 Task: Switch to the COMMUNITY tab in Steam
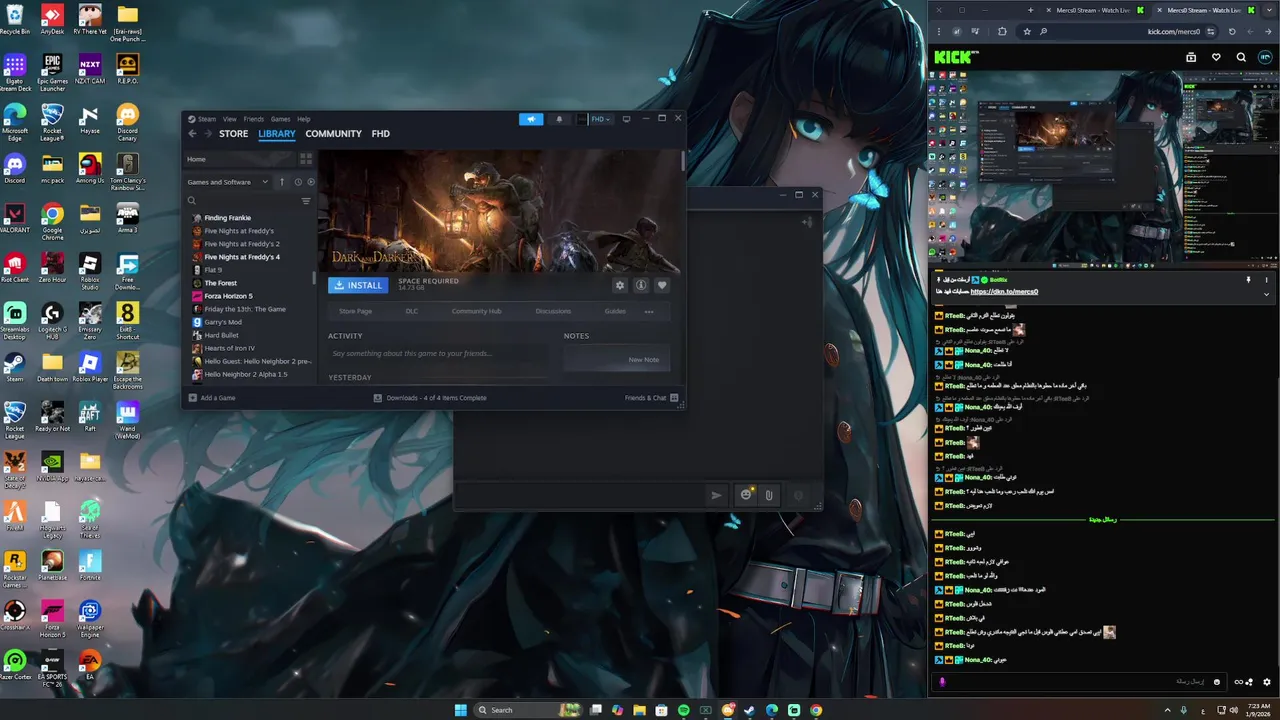[333, 134]
